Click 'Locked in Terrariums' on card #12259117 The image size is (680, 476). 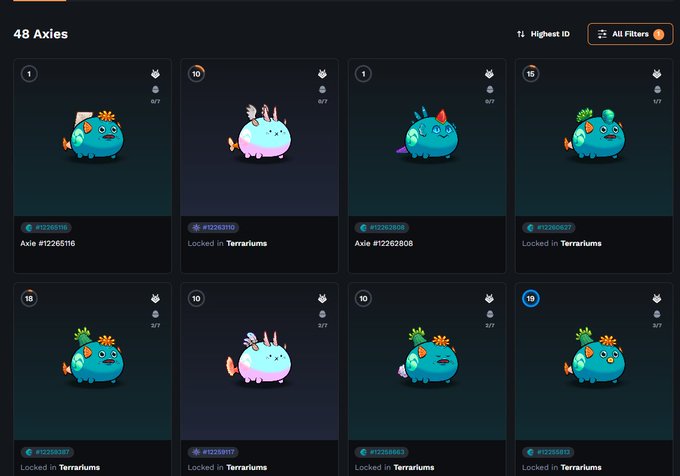(x=227, y=467)
